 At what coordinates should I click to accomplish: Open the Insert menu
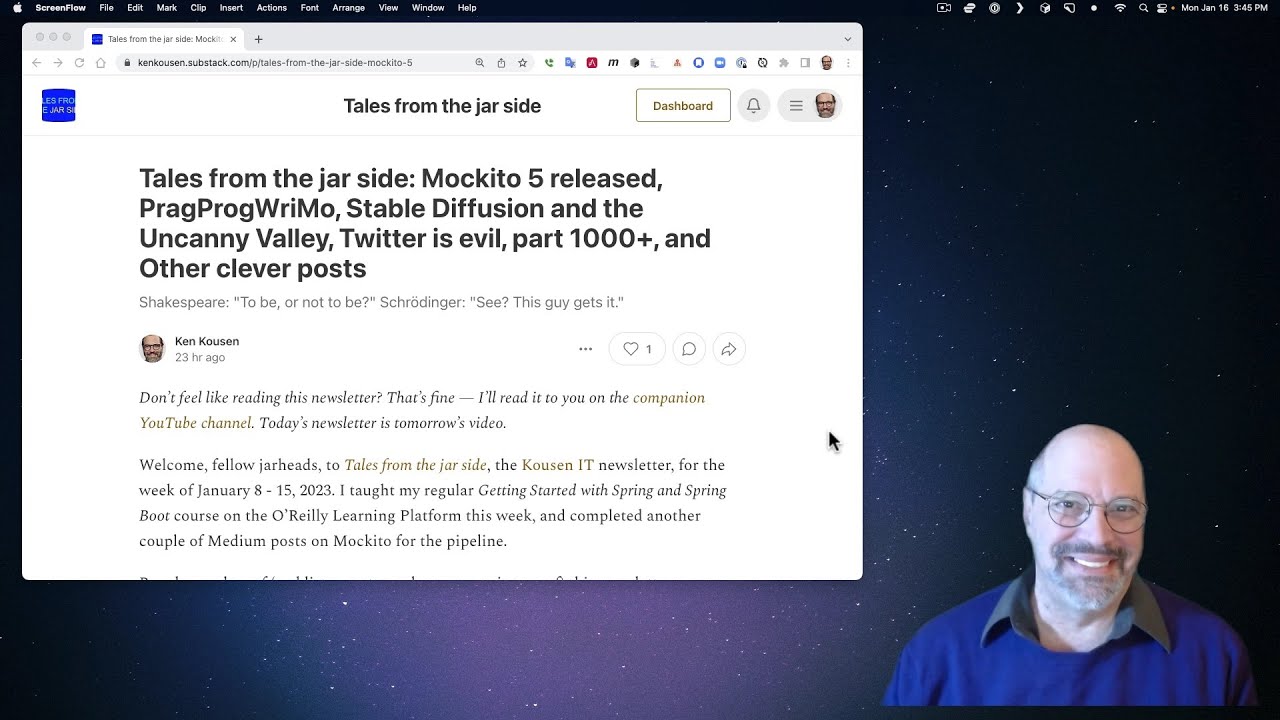[231, 7]
